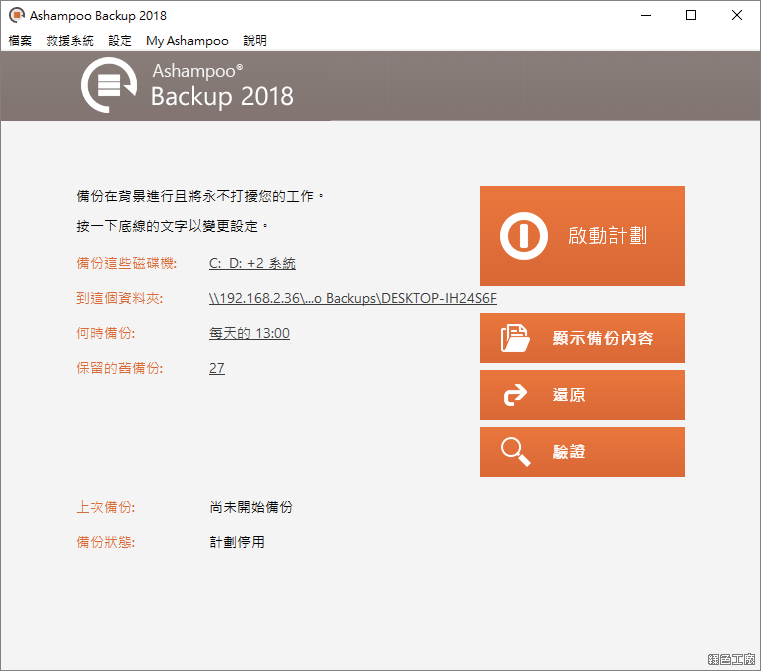This screenshot has height=671, width=761.
Task: Change drives via 'C: D: +2 系統' link
Action: [252, 263]
